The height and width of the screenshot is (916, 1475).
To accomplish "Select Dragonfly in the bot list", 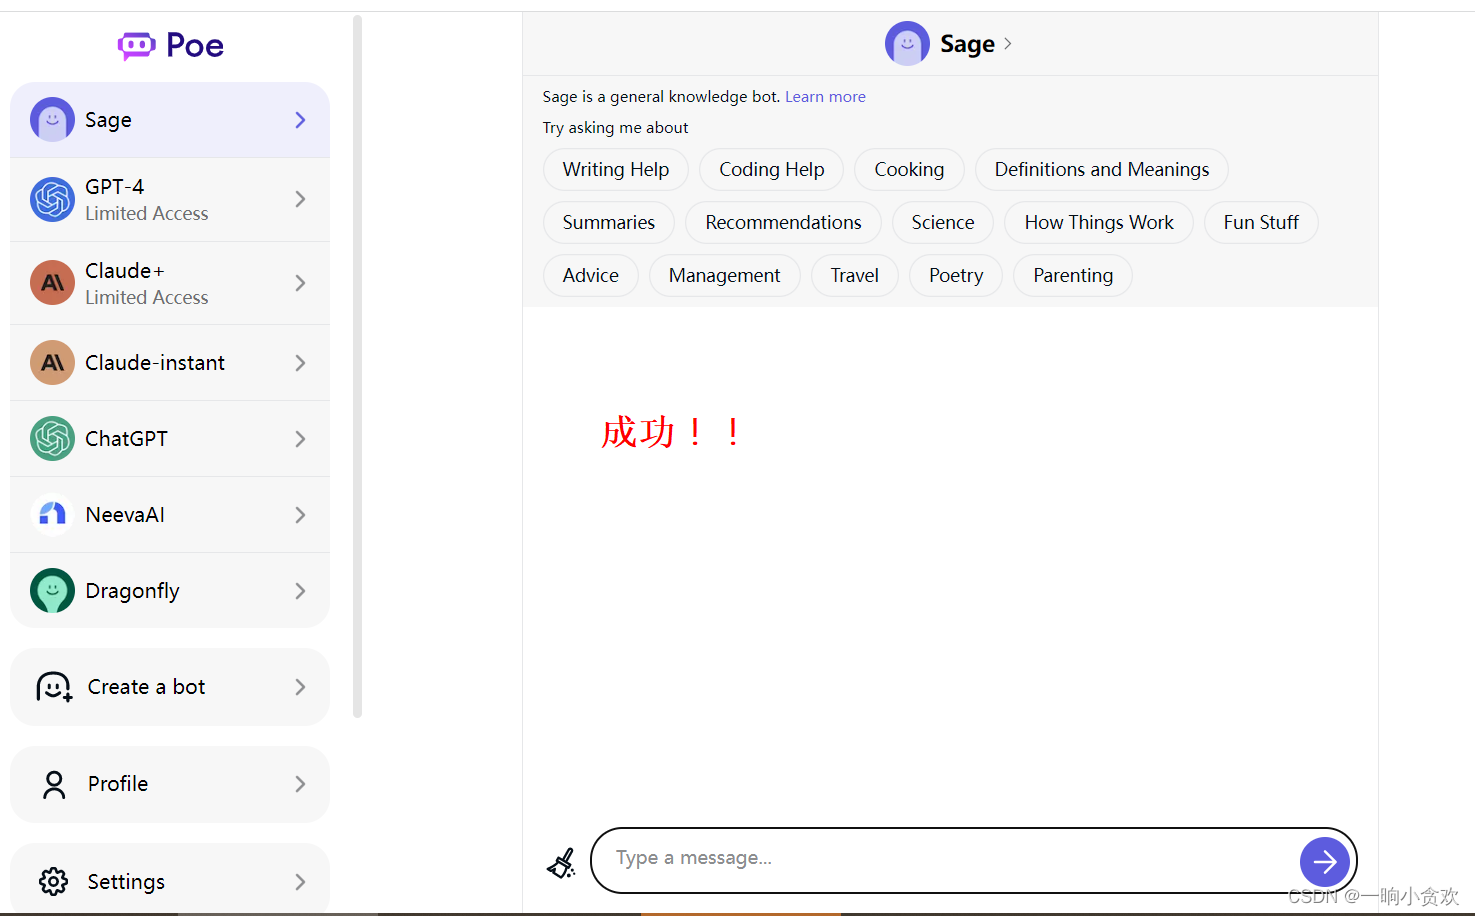I will pyautogui.click(x=170, y=591).
